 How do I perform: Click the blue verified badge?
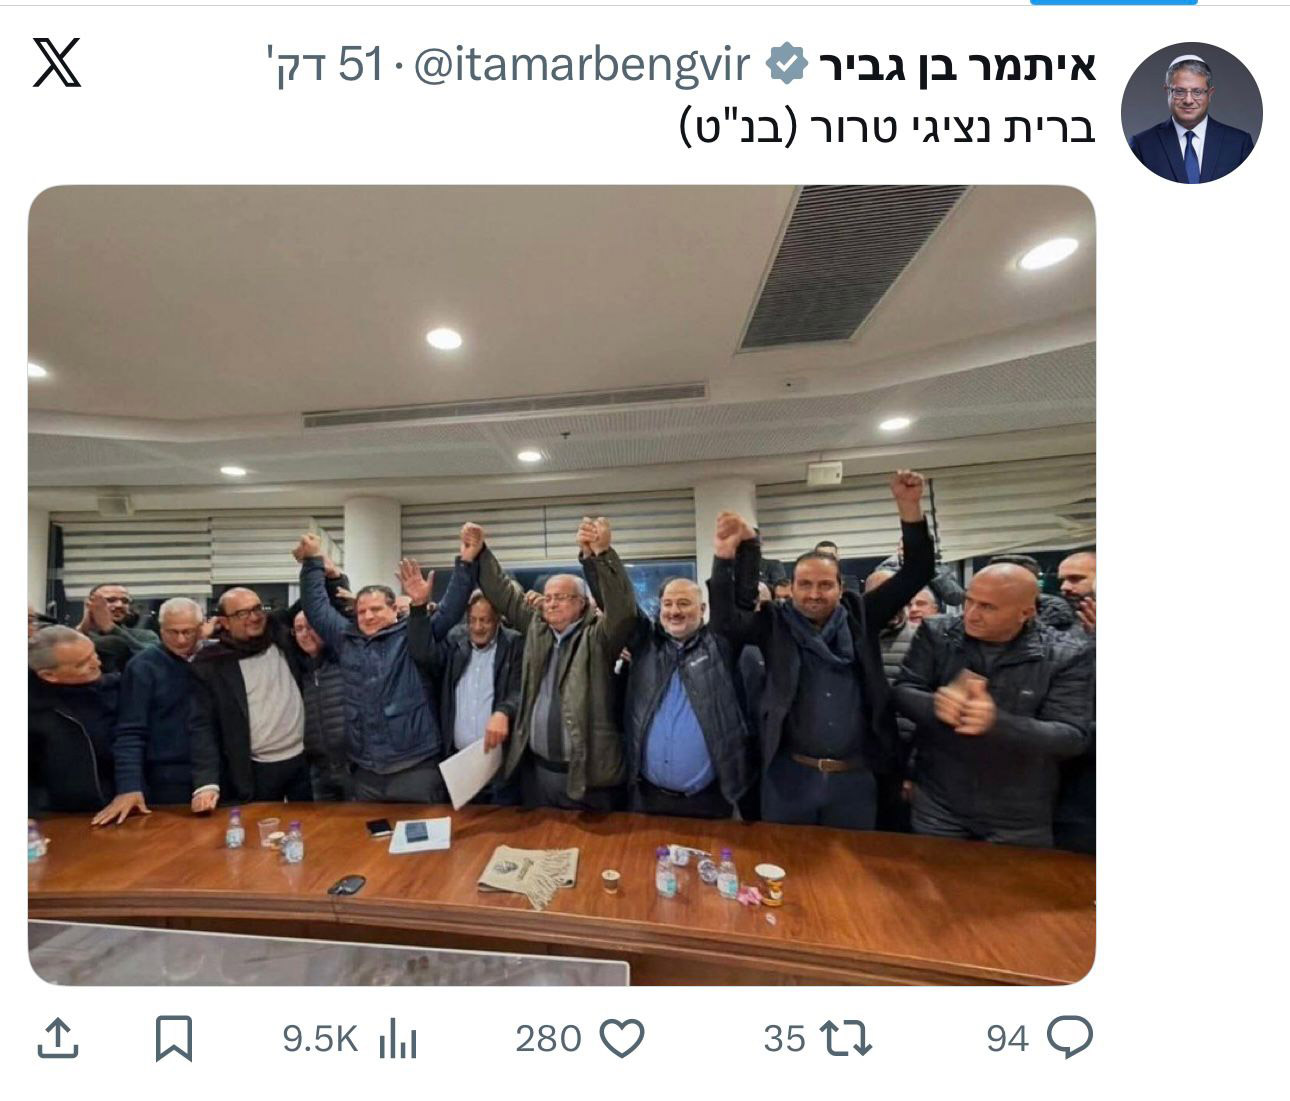tap(786, 66)
